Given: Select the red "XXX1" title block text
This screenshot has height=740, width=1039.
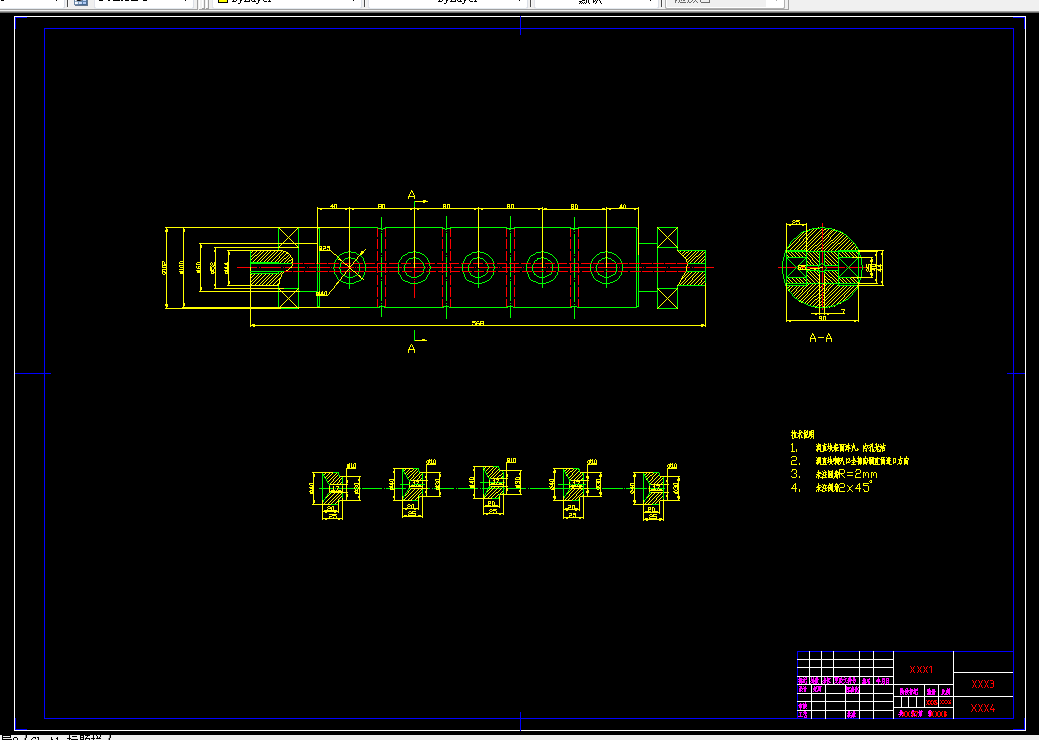Looking at the screenshot, I should point(921,670).
